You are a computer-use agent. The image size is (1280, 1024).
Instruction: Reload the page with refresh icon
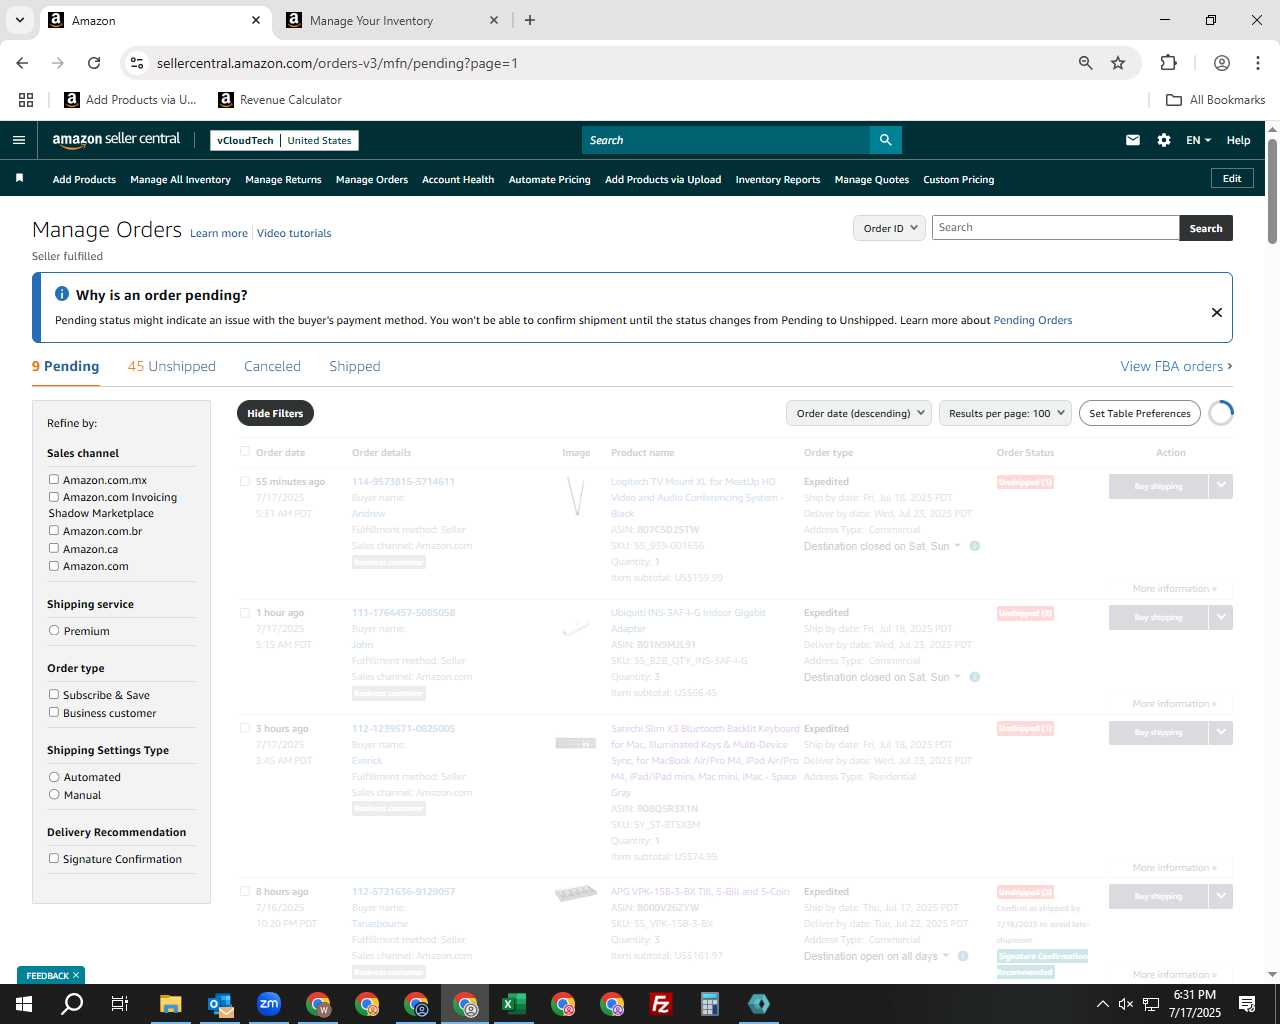[94, 63]
